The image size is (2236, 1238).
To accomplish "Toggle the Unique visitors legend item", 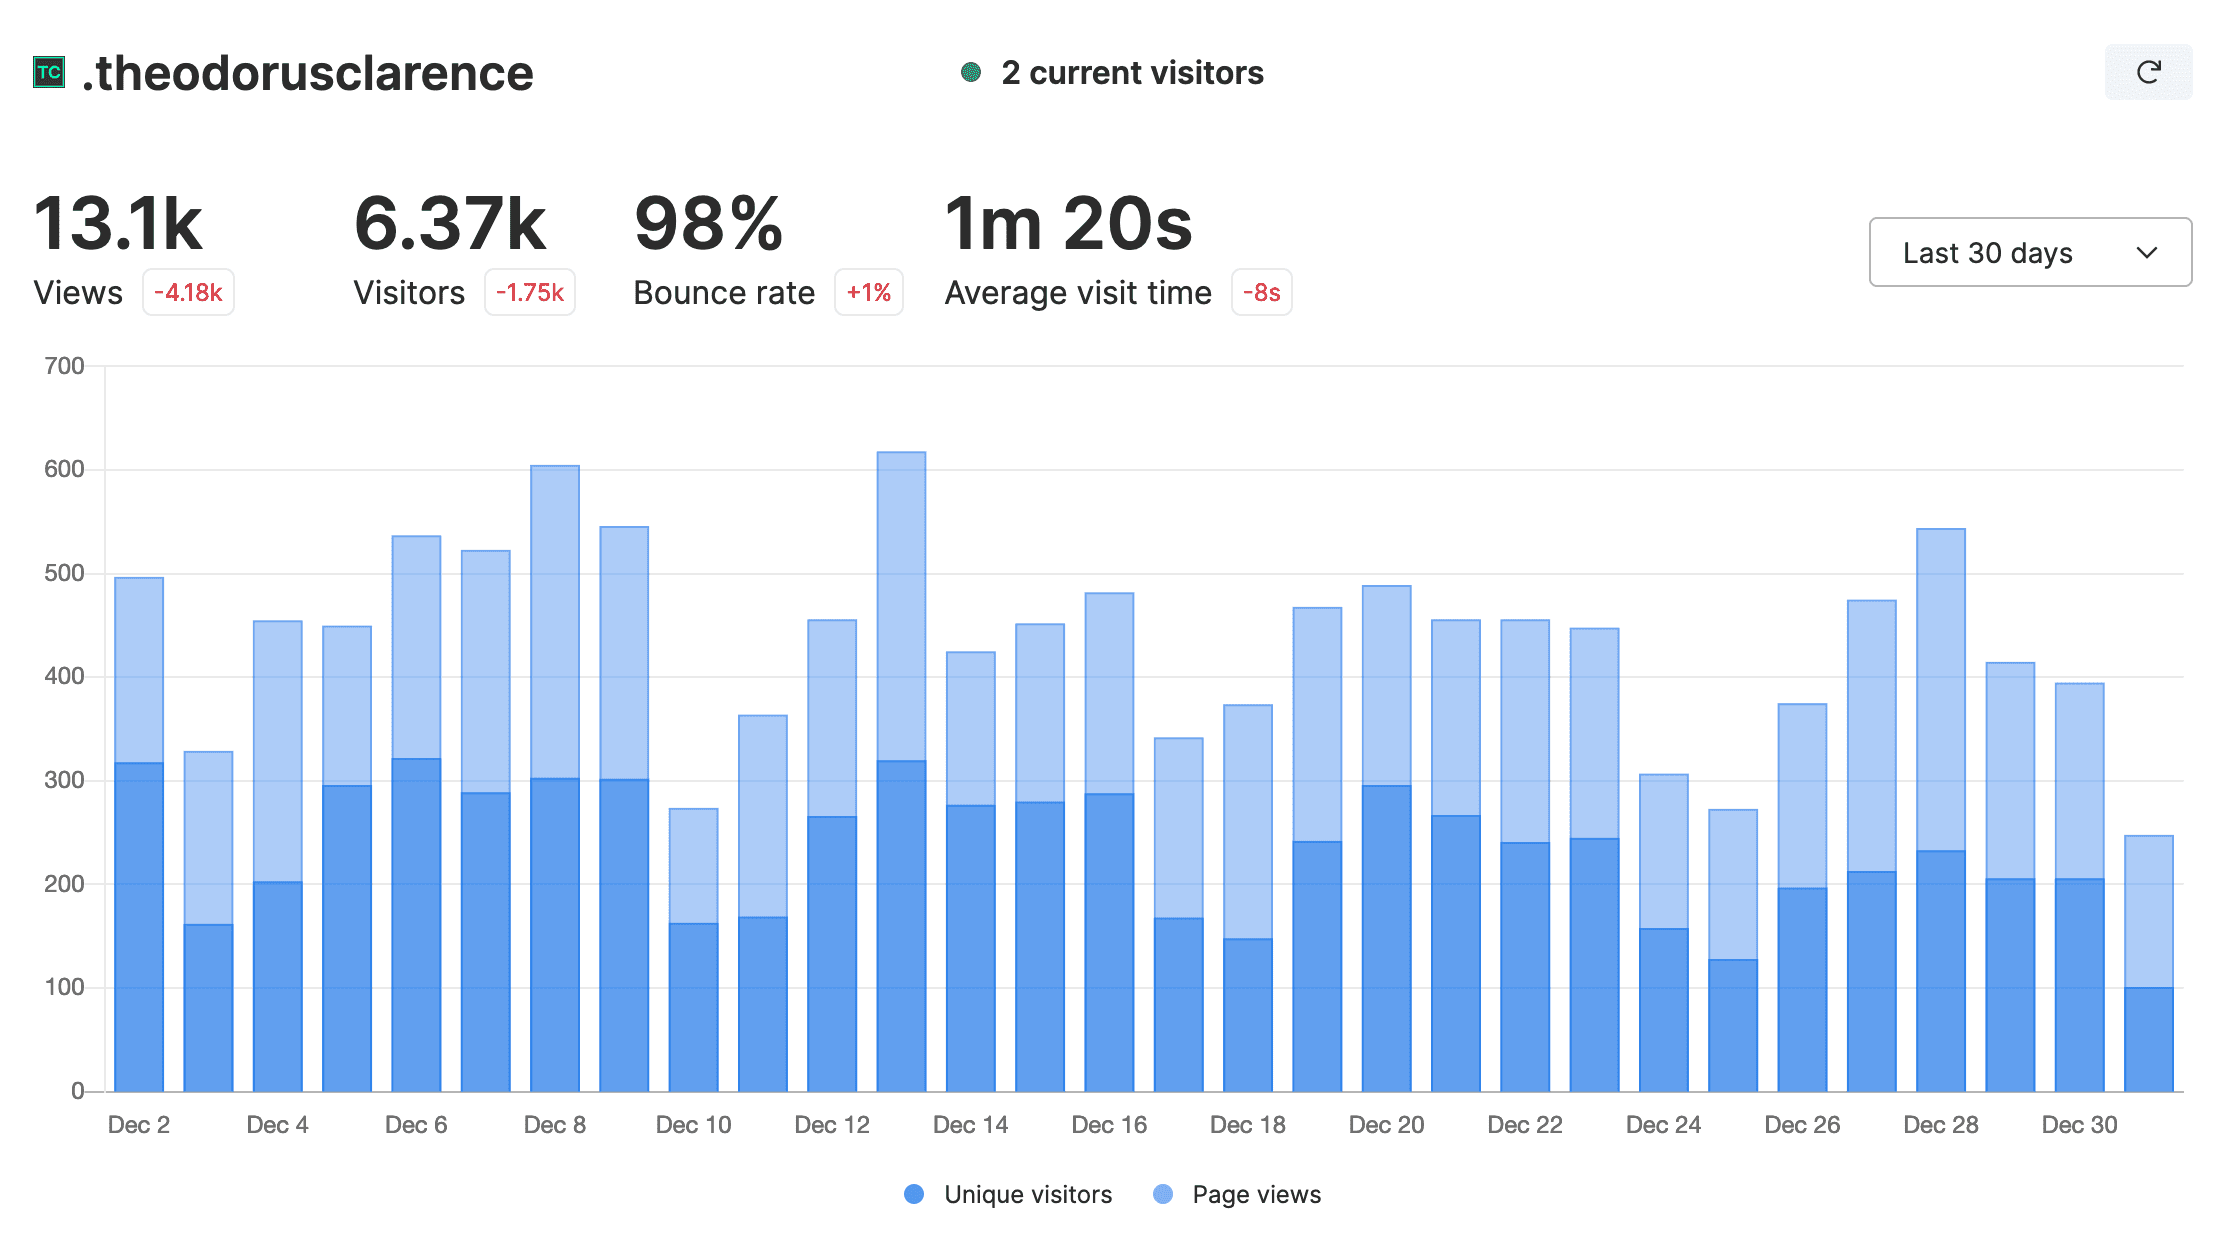I will click(x=1008, y=1194).
